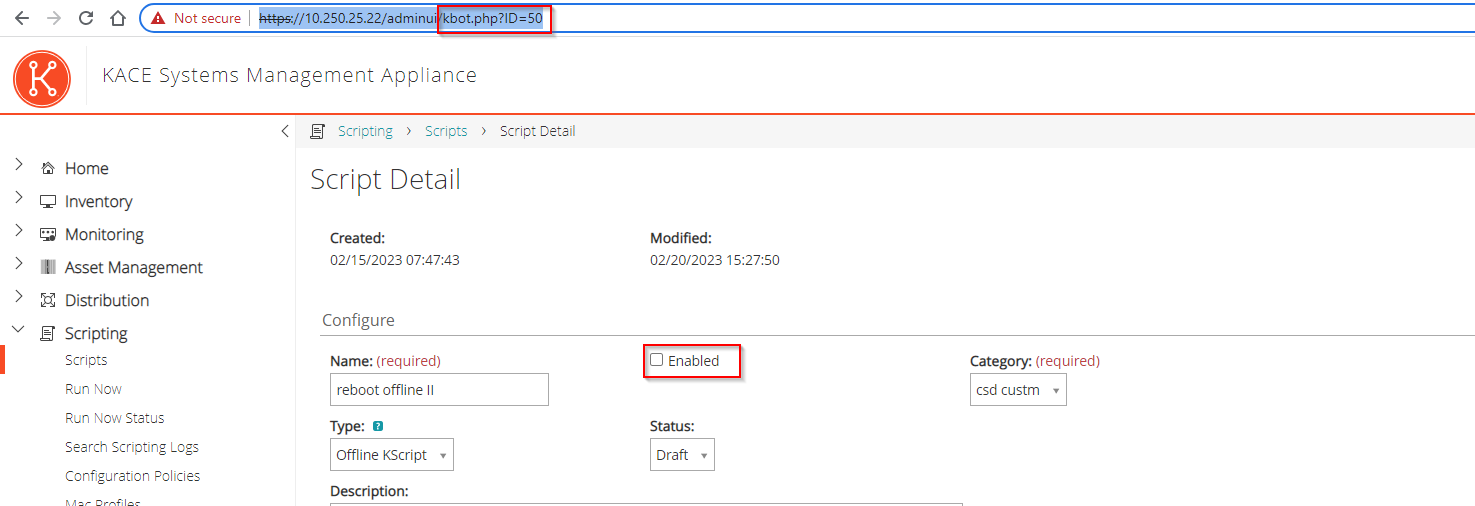
Task: Open Configuration Policies in sidebar
Action: (x=132, y=476)
